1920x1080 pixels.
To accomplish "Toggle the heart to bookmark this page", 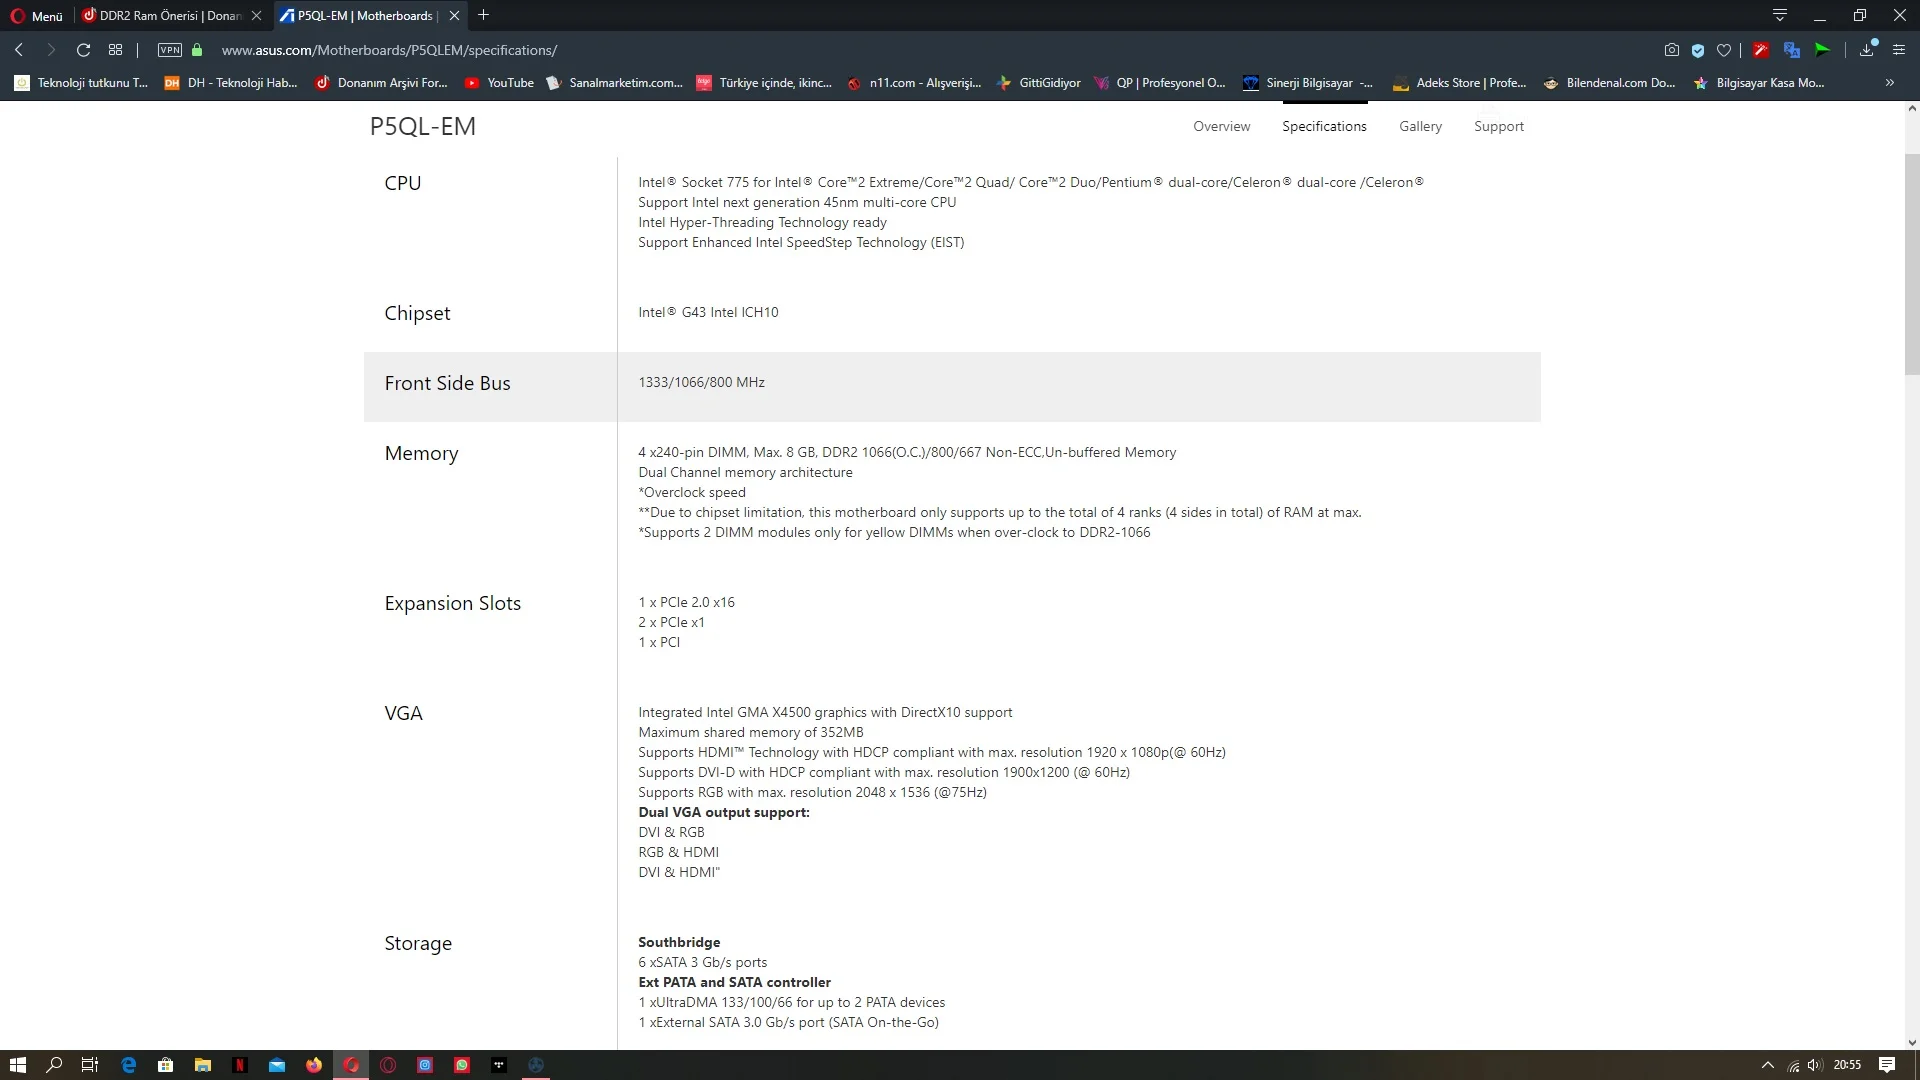I will click(x=1725, y=49).
